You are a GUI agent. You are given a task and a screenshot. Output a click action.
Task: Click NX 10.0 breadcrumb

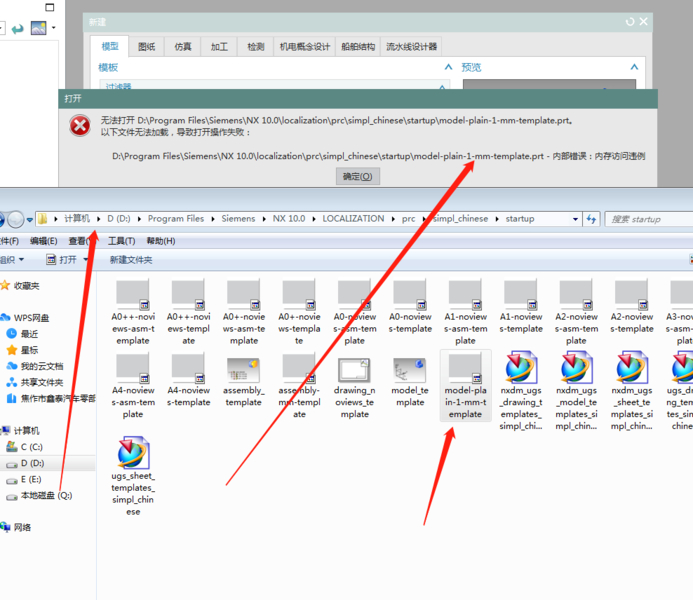click(289, 219)
